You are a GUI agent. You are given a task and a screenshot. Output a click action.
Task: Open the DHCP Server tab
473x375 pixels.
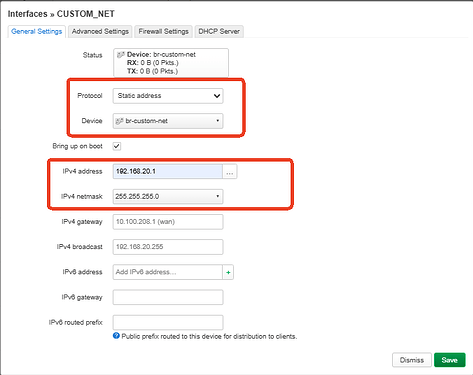(x=219, y=31)
